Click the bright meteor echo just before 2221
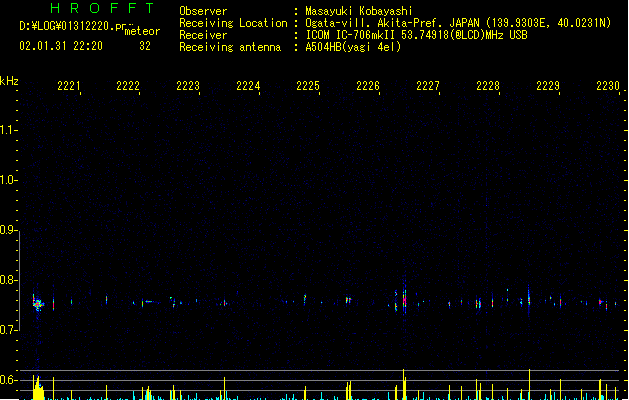The width and height of the screenshot is (629, 400). [x=38, y=305]
